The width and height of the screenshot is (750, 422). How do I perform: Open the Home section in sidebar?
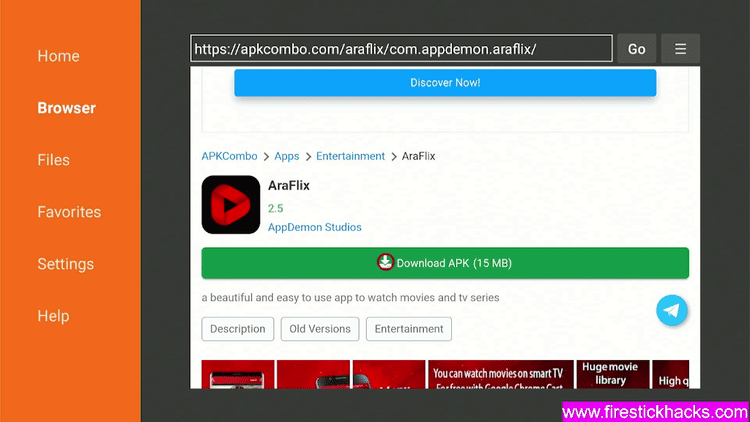click(x=58, y=56)
